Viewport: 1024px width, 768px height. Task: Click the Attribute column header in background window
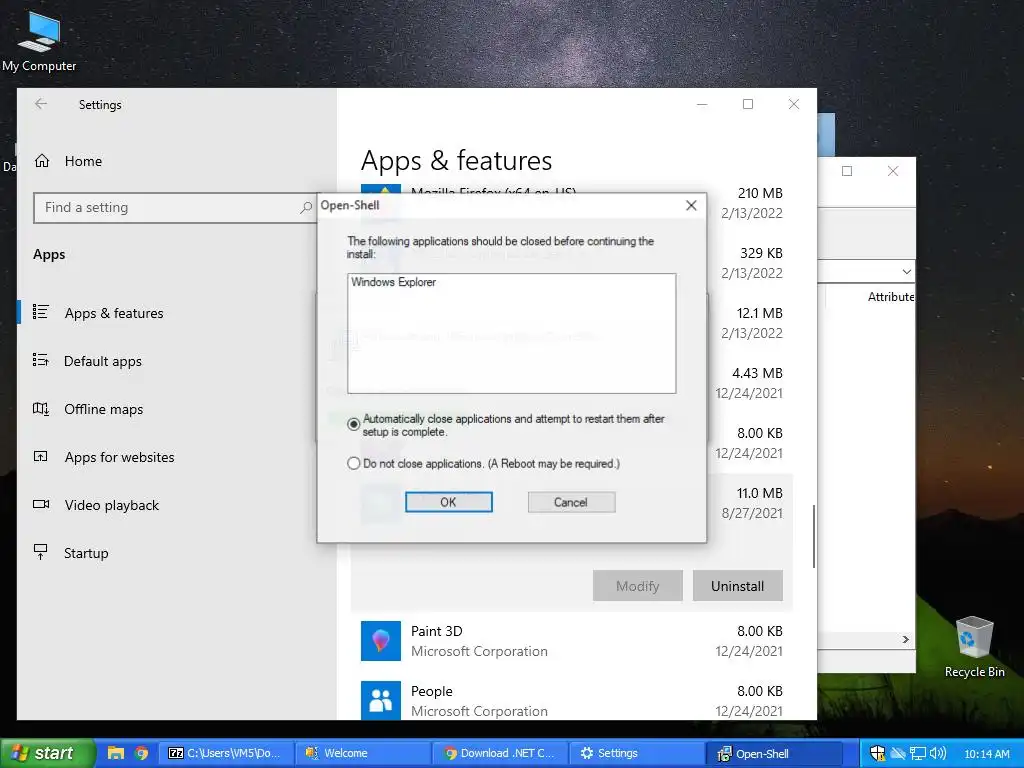pyautogui.click(x=891, y=297)
